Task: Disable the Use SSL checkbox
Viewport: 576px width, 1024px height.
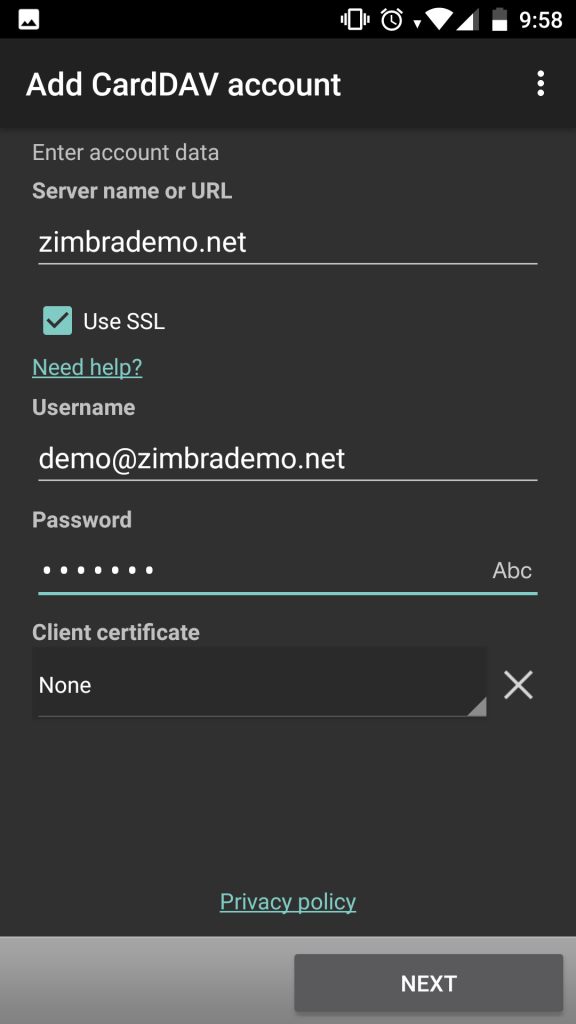Action: coord(57,320)
